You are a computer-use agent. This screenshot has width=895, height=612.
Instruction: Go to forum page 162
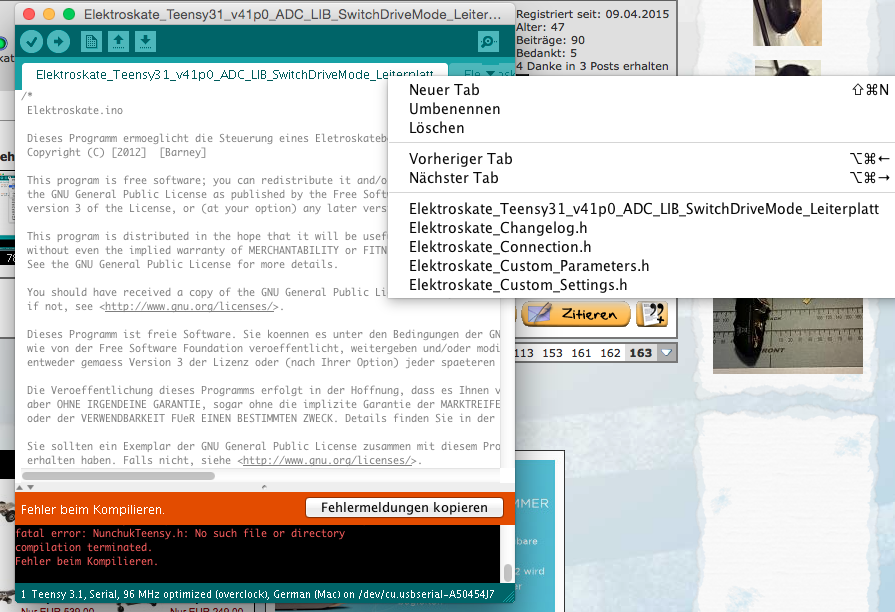[610, 353]
